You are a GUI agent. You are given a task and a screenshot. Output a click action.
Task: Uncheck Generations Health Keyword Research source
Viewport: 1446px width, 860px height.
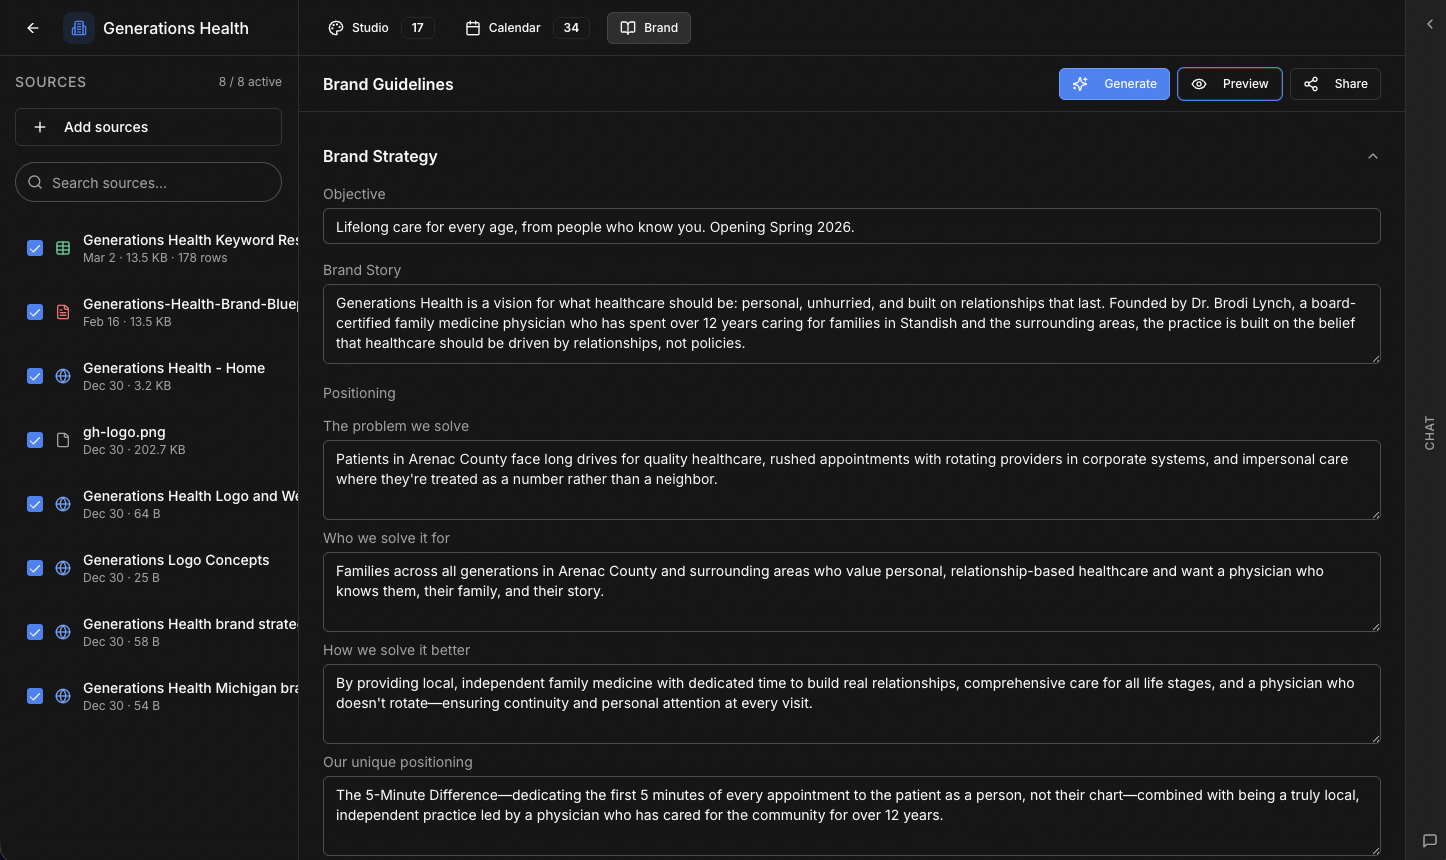(35, 248)
